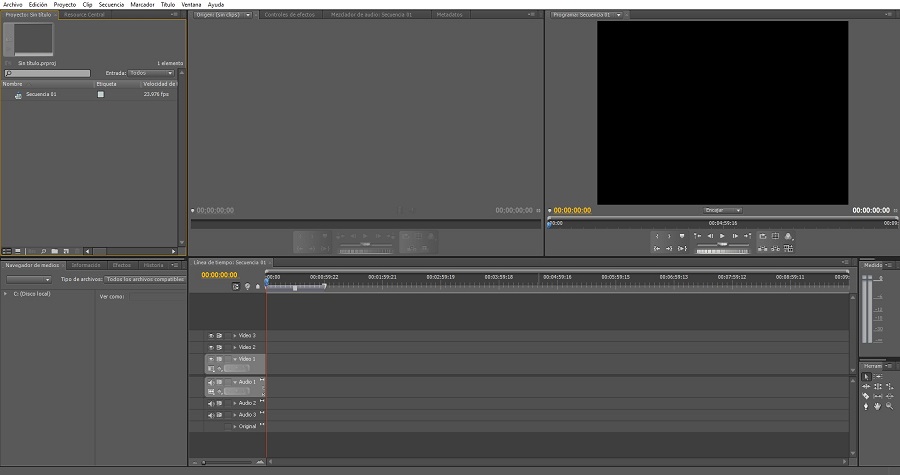The width and height of the screenshot is (900, 475).
Task: Switch Project panel to icon view
Action: tap(18, 251)
